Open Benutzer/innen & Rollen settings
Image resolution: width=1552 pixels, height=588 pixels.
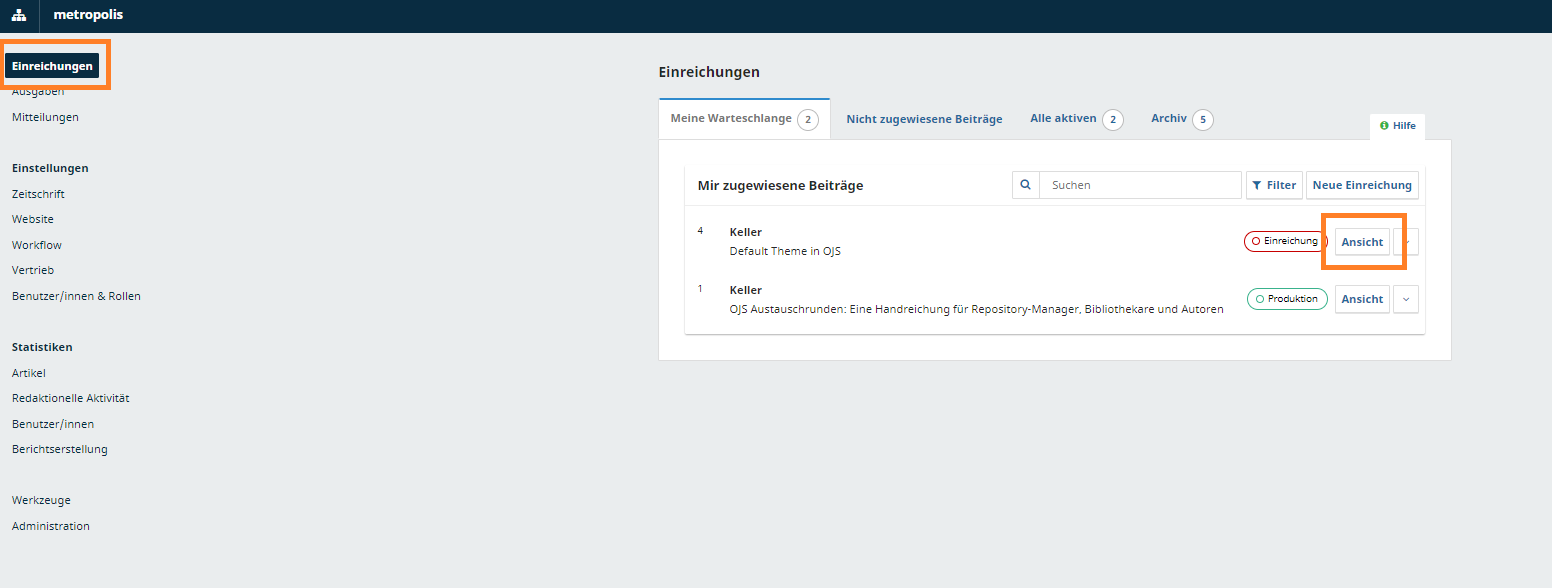76,296
